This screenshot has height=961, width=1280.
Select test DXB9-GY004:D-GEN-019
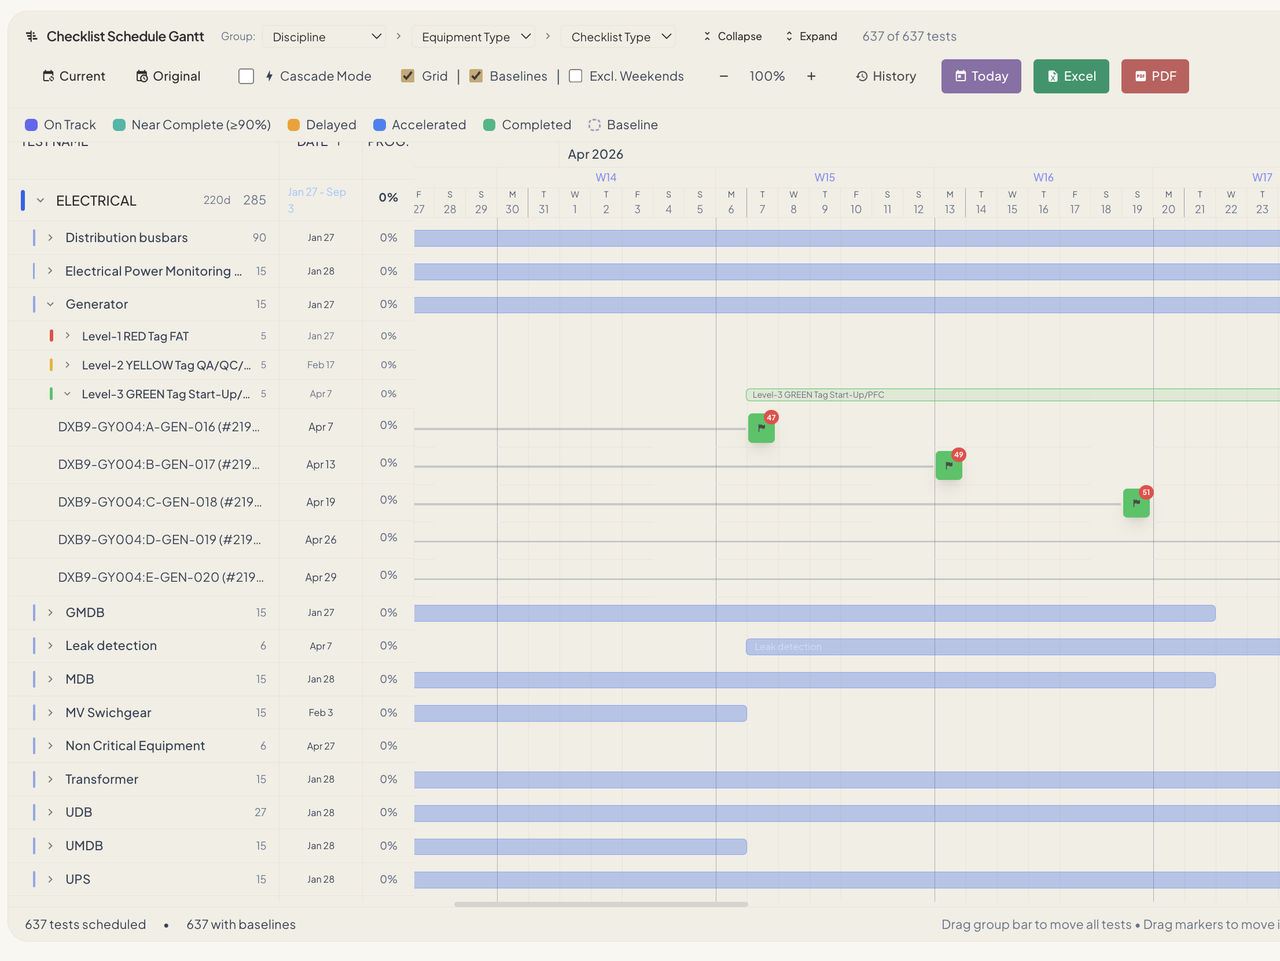coord(160,539)
